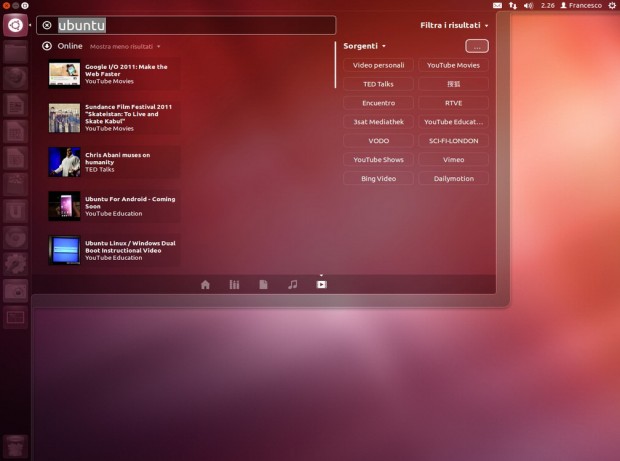
Task: Open Sundance Film Festival Skateistan thumbnail
Action: (x=64, y=118)
